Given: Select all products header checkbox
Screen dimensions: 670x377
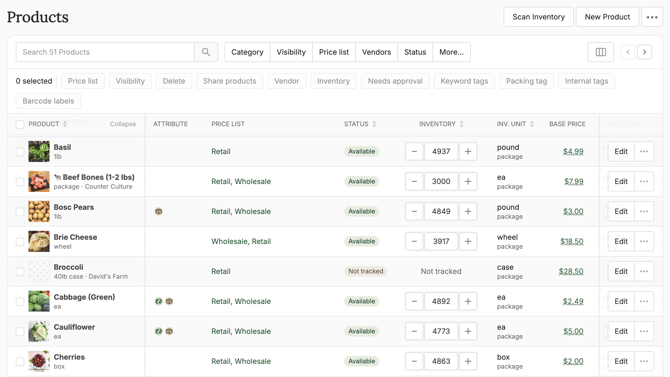Looking at the screenshot, I should click(20, 124).
